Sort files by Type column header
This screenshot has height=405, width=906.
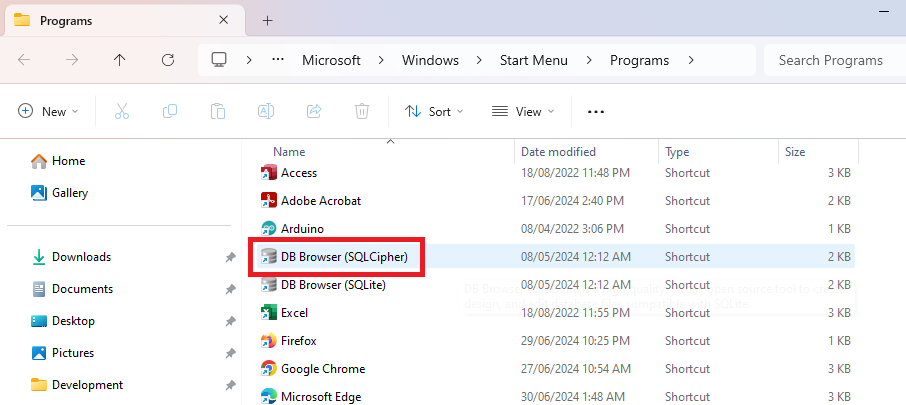point(677,152)
